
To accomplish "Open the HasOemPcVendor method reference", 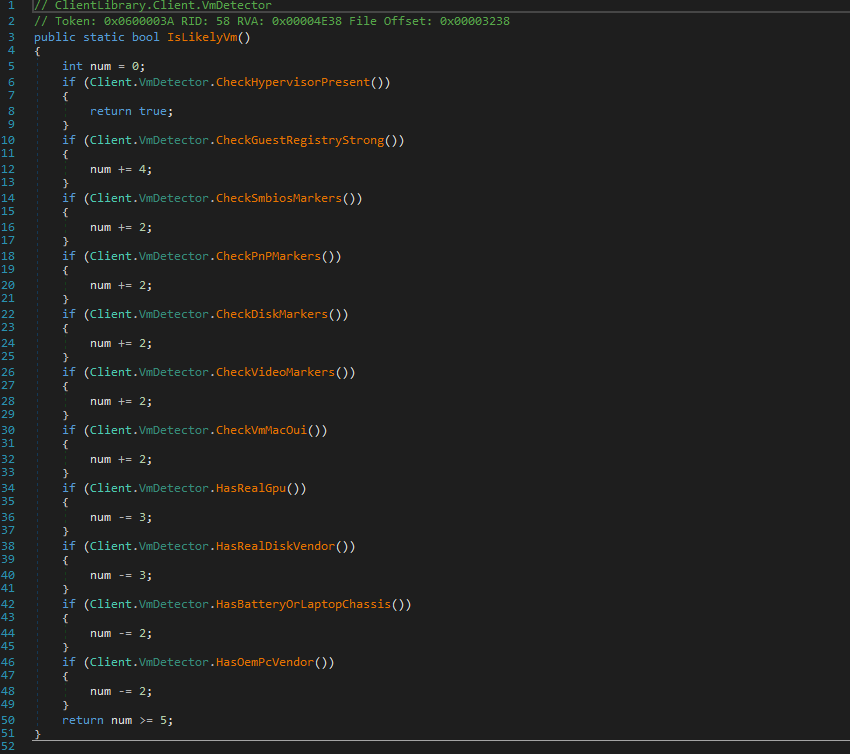I will tap(265, 662).
